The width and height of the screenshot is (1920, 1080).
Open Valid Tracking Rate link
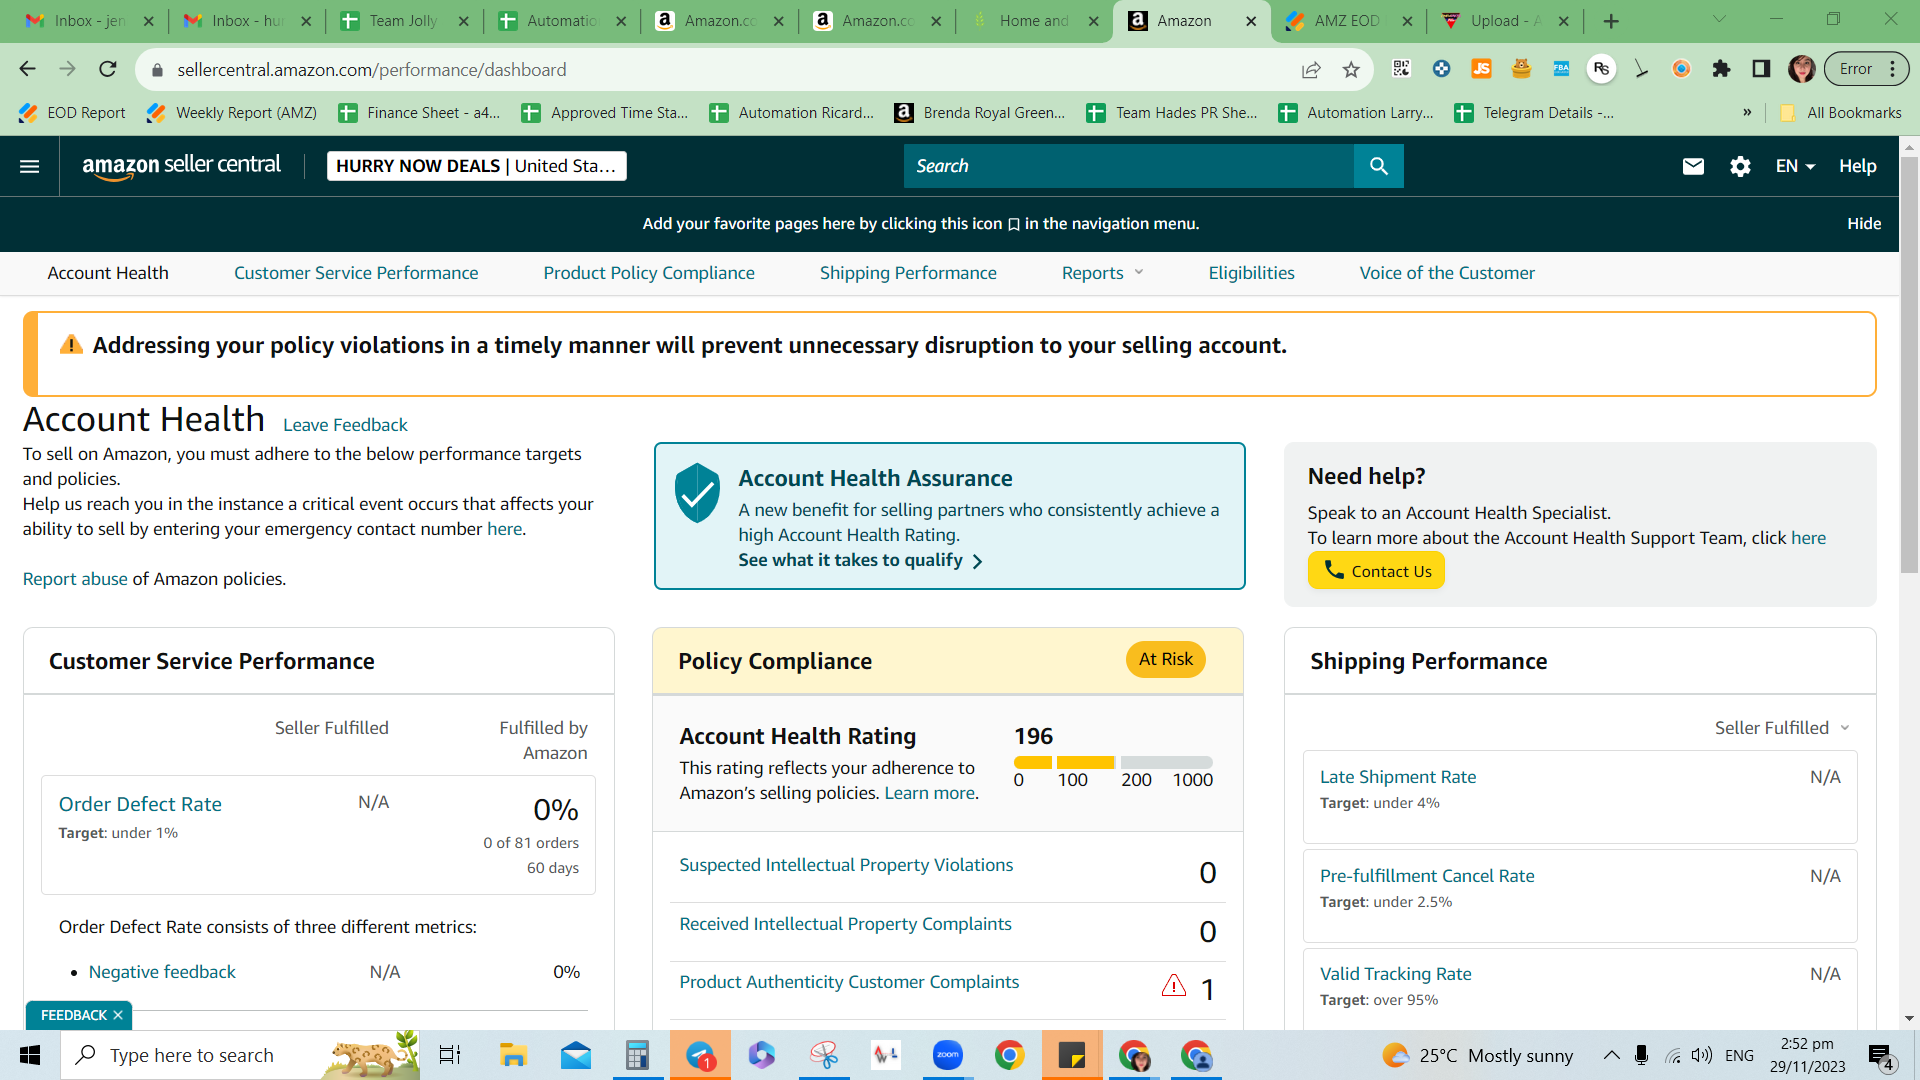tap(1395, 974)
